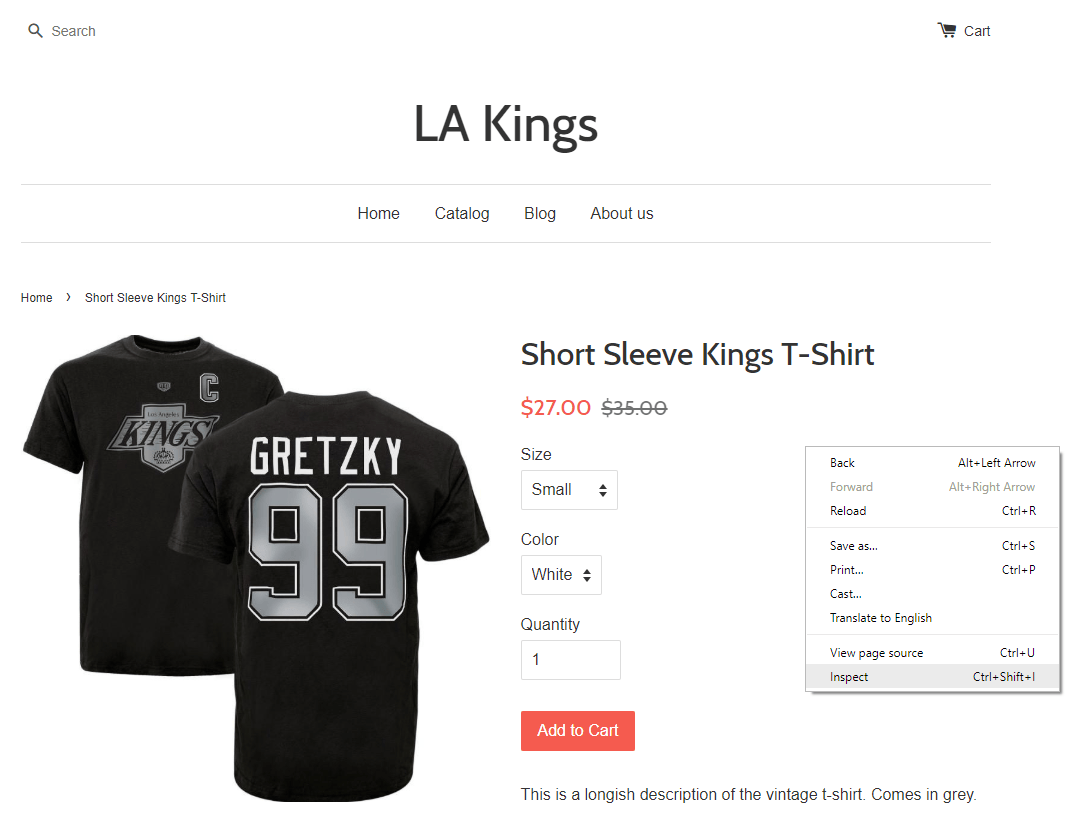Click Cast in the context menu
The height and width of the screenshot is (816, 1073).
845,593
